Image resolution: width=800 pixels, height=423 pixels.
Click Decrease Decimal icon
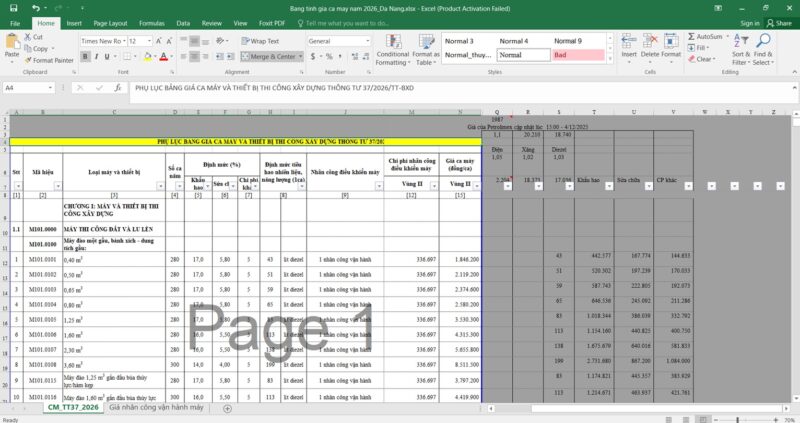point(366,57)
